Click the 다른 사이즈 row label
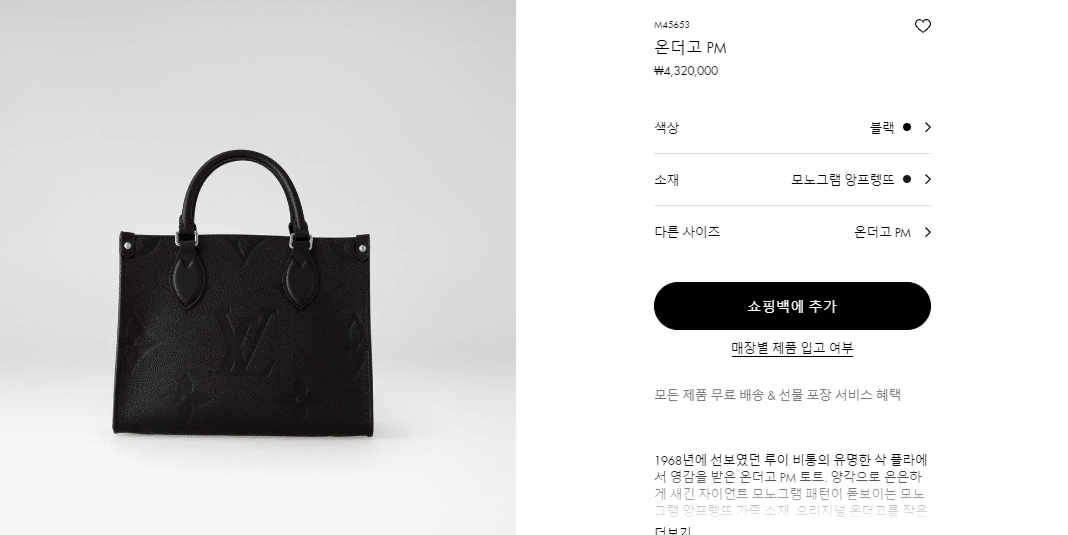Screen dimensions: 1068x535 (x=687, y=232)
